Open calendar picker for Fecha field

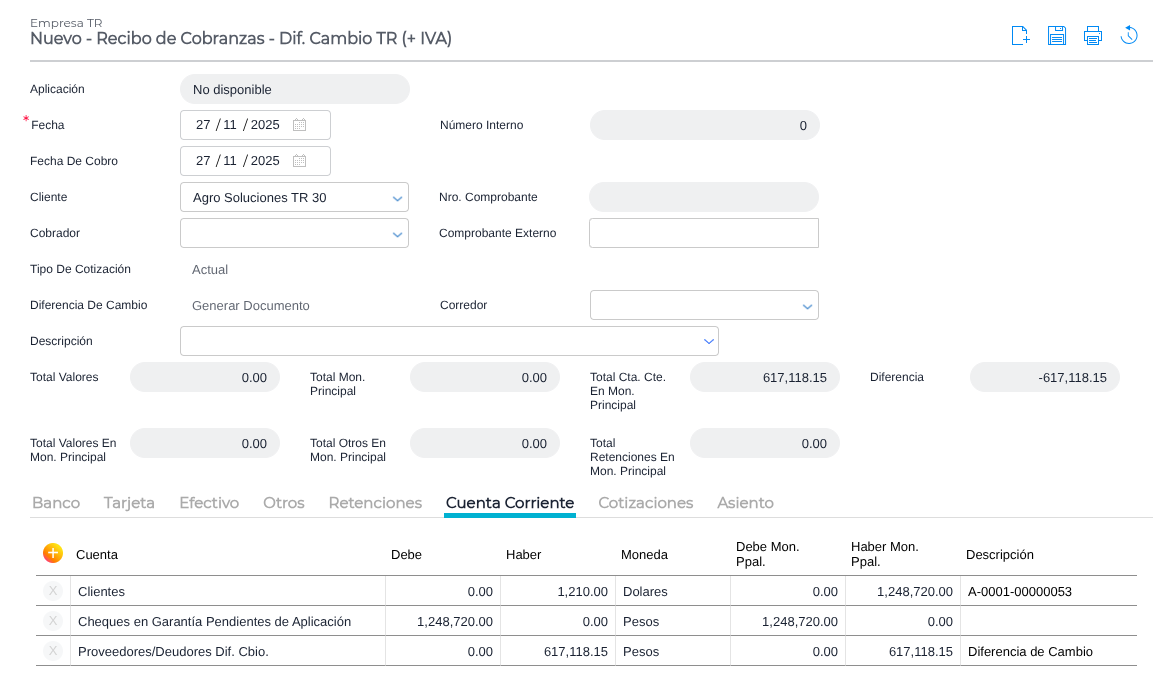click(299, 125)
